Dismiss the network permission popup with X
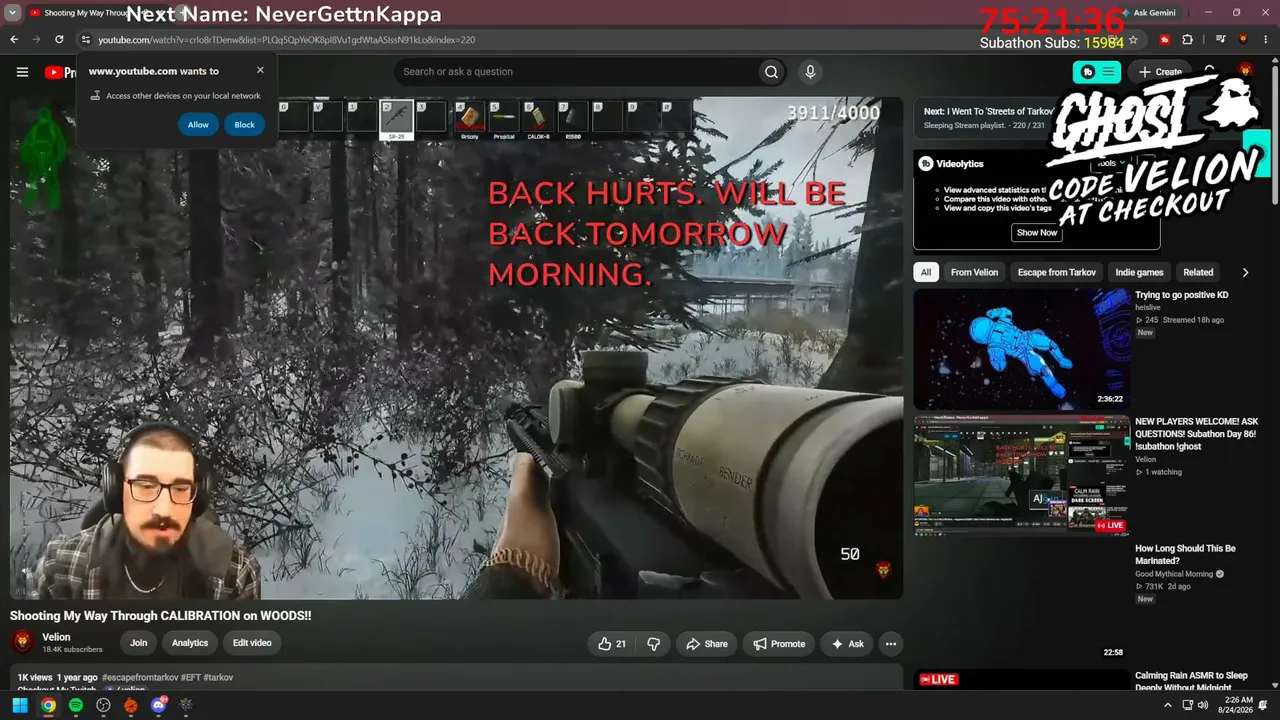Viewport: 1280px width, 720px height. coord(260,70)
